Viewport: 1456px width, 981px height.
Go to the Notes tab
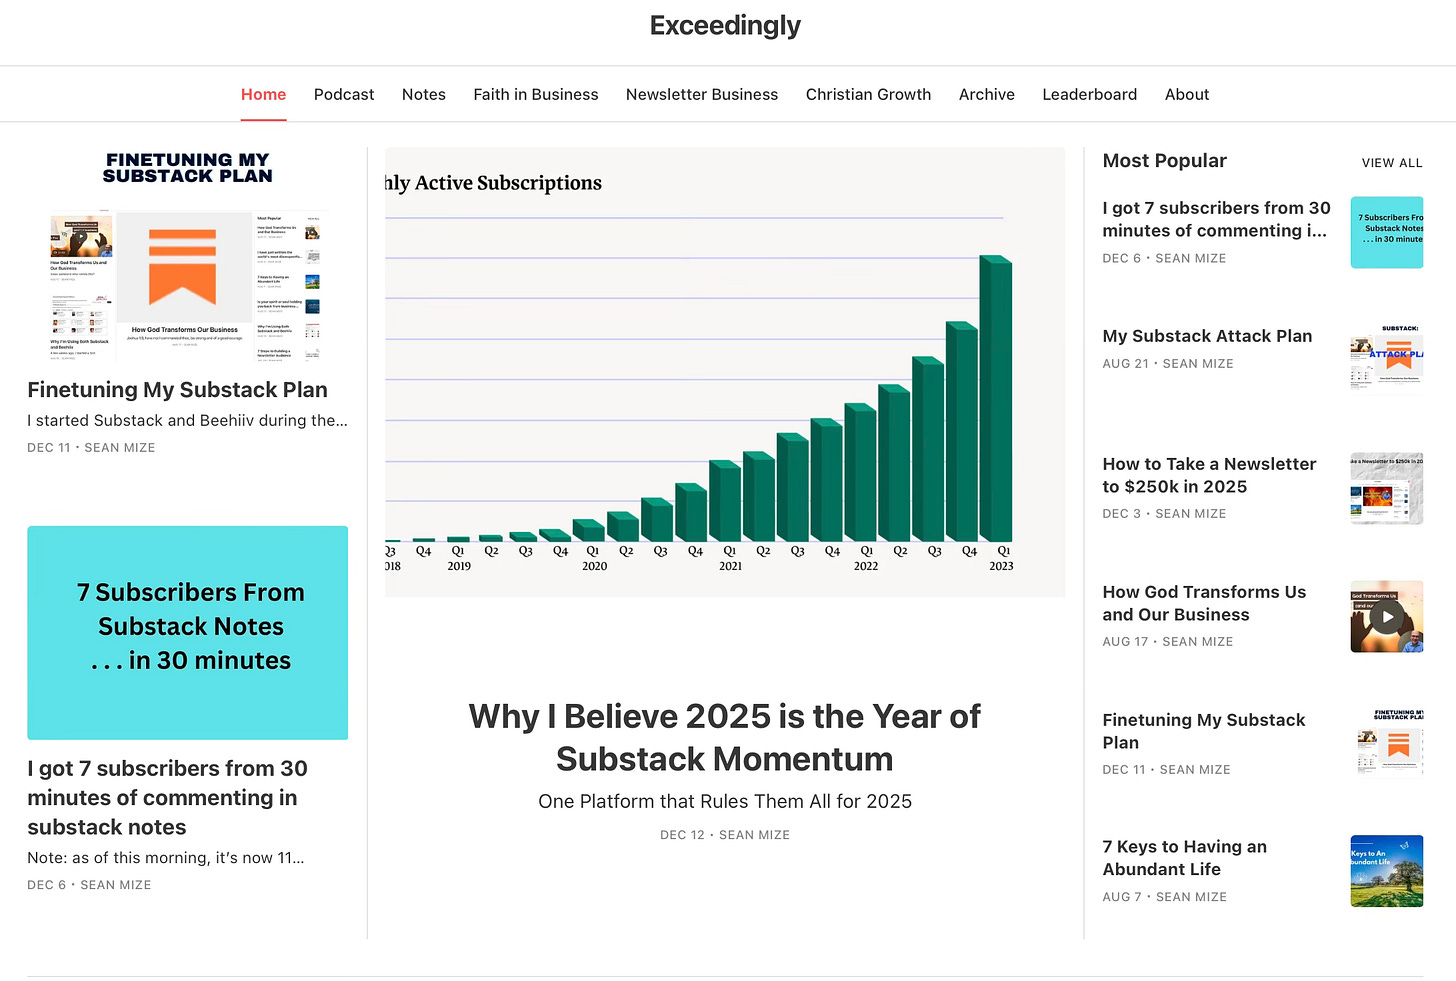[x=424, y=94]
